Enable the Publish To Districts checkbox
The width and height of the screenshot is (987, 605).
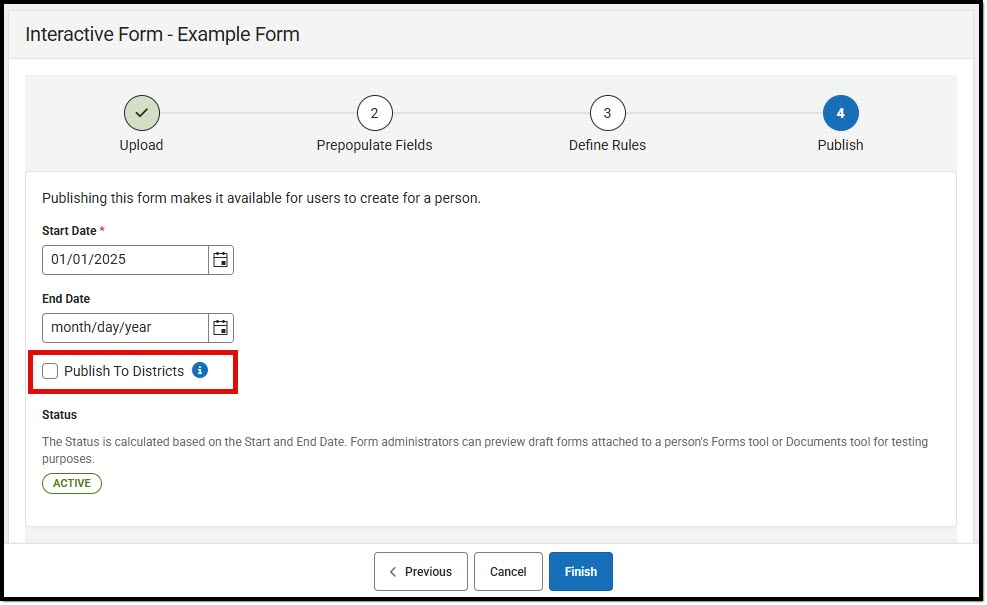coord(50,370)
